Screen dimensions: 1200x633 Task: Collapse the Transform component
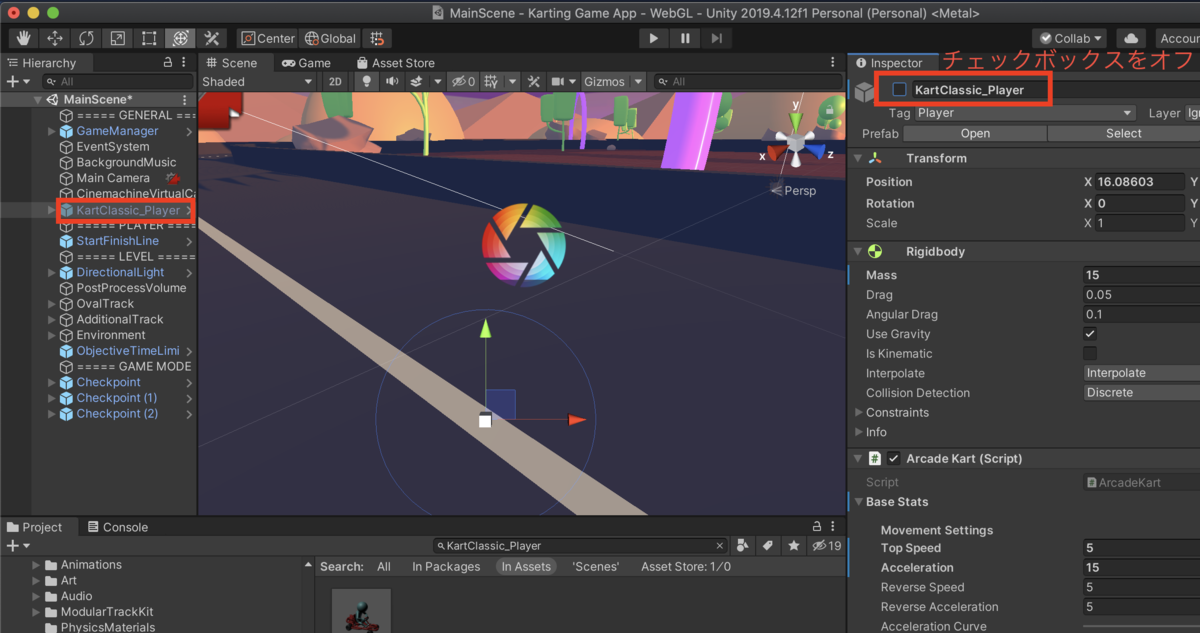point(857,158)
